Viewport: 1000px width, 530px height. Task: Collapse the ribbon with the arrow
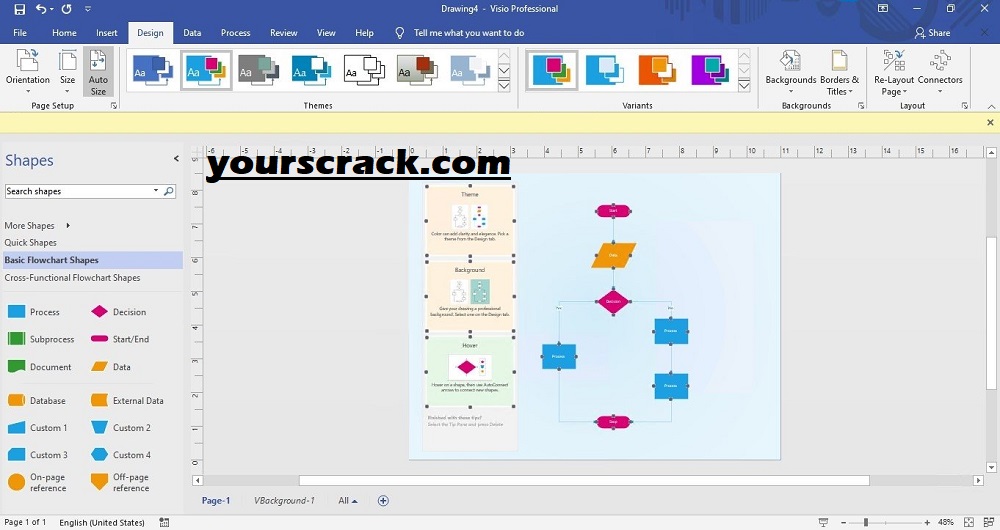(991, 107)
